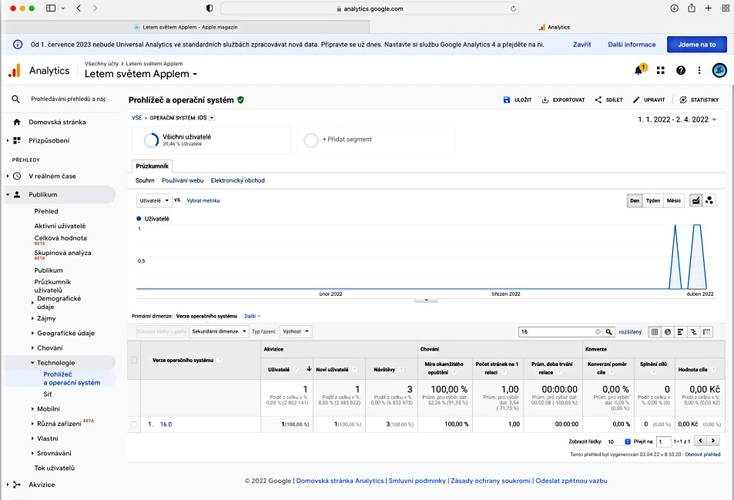
Task: Open the Uživatelé metric dropdown
Action: 154,200
